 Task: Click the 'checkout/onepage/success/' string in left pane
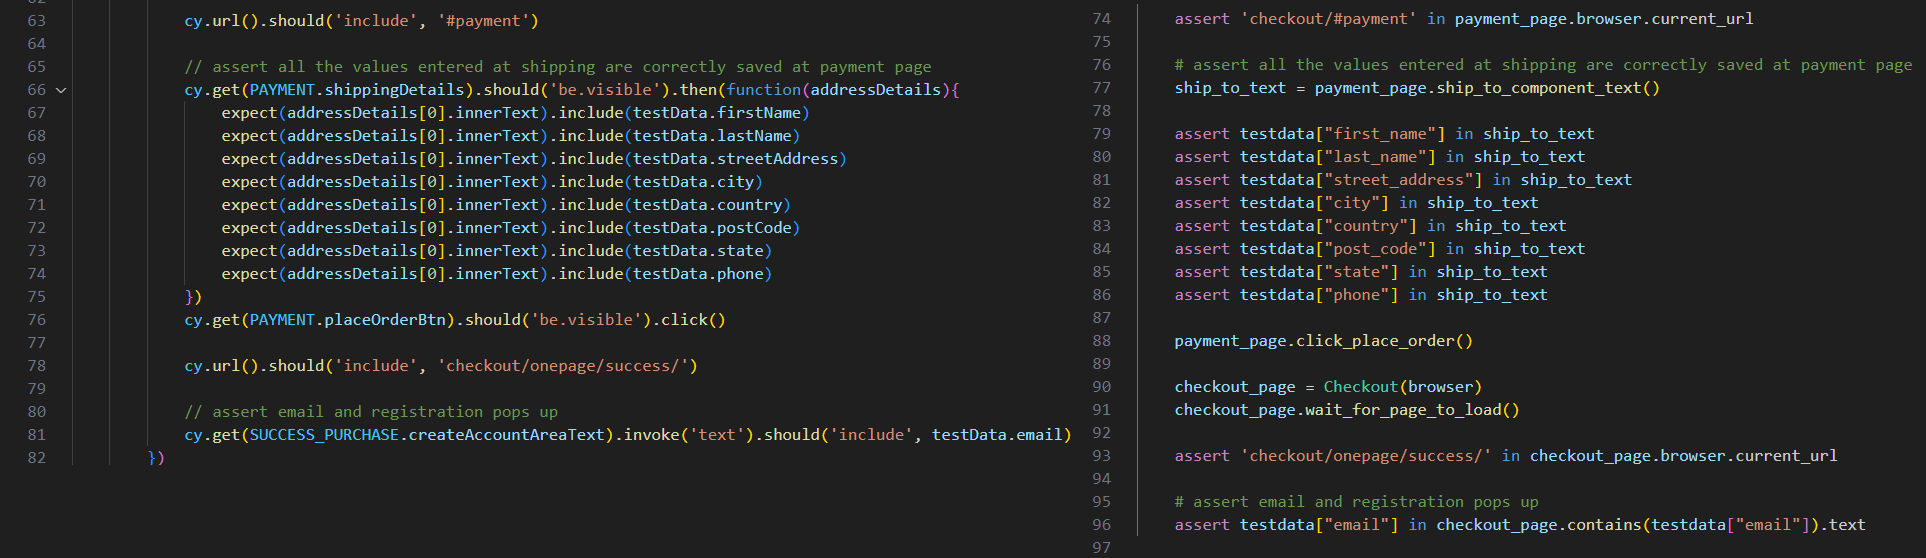coord(567,366)
